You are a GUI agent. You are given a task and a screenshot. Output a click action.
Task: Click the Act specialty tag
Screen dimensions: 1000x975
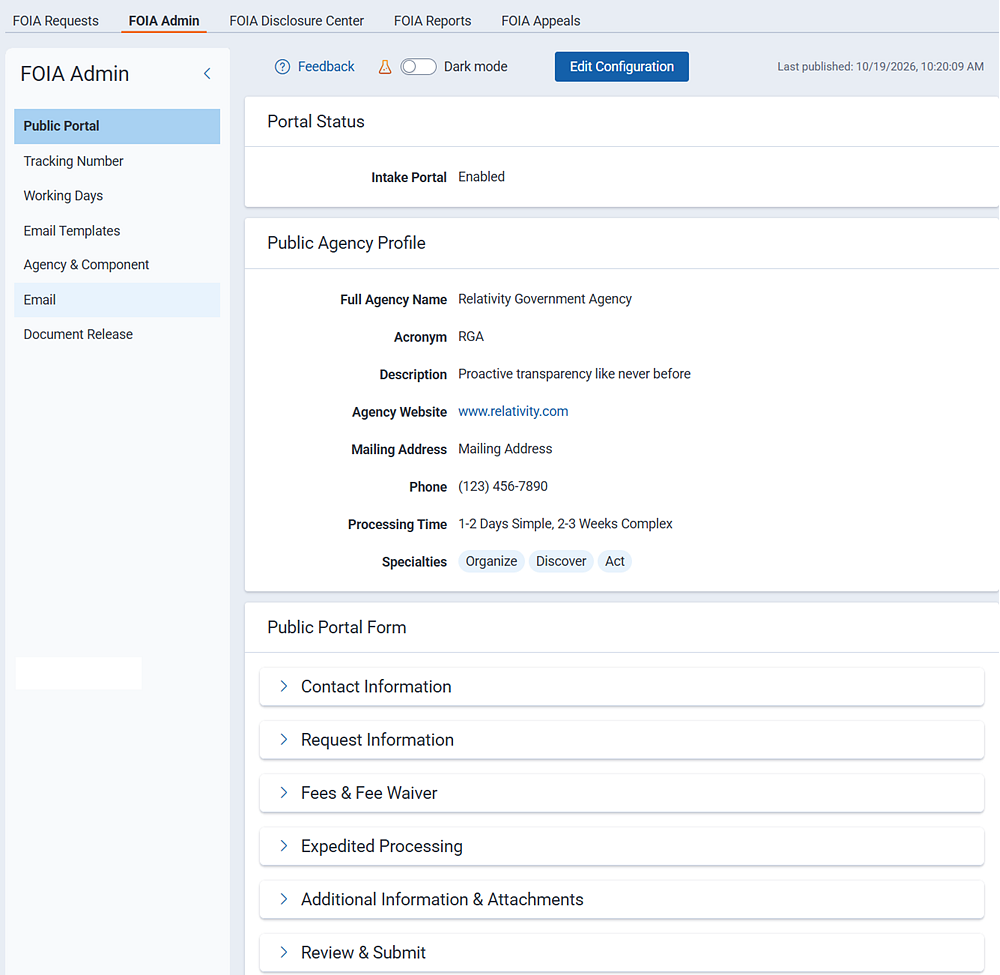point(615,561)
